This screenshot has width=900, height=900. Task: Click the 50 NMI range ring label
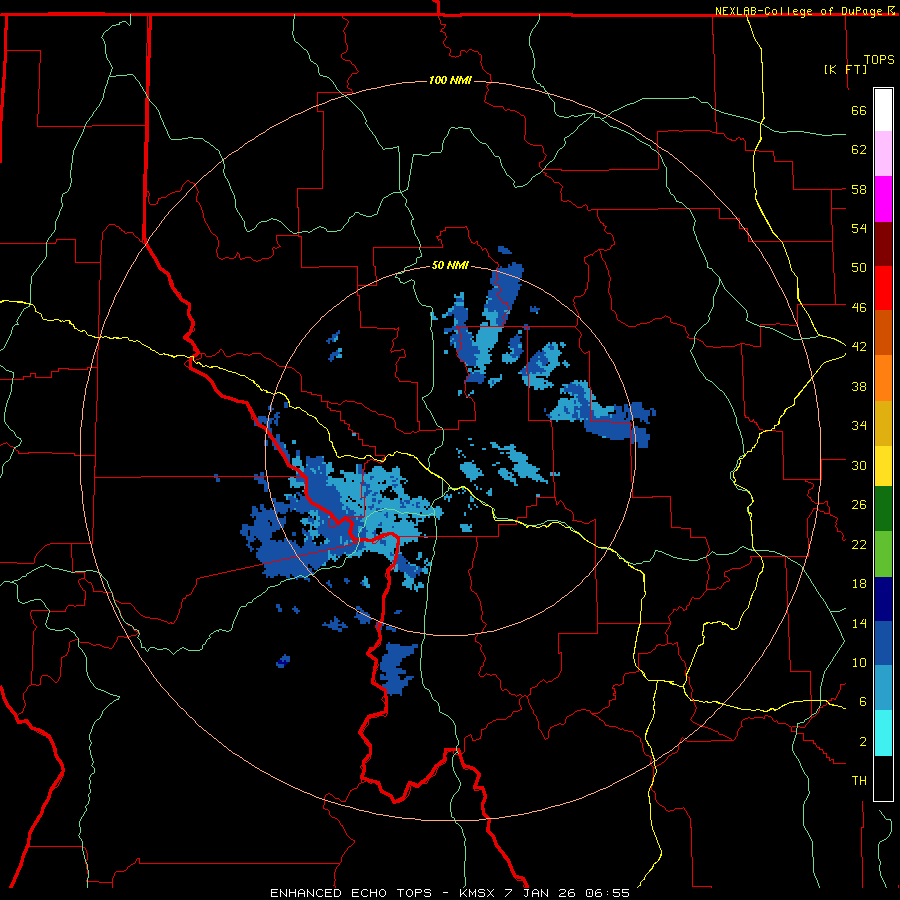pos(450,265)
